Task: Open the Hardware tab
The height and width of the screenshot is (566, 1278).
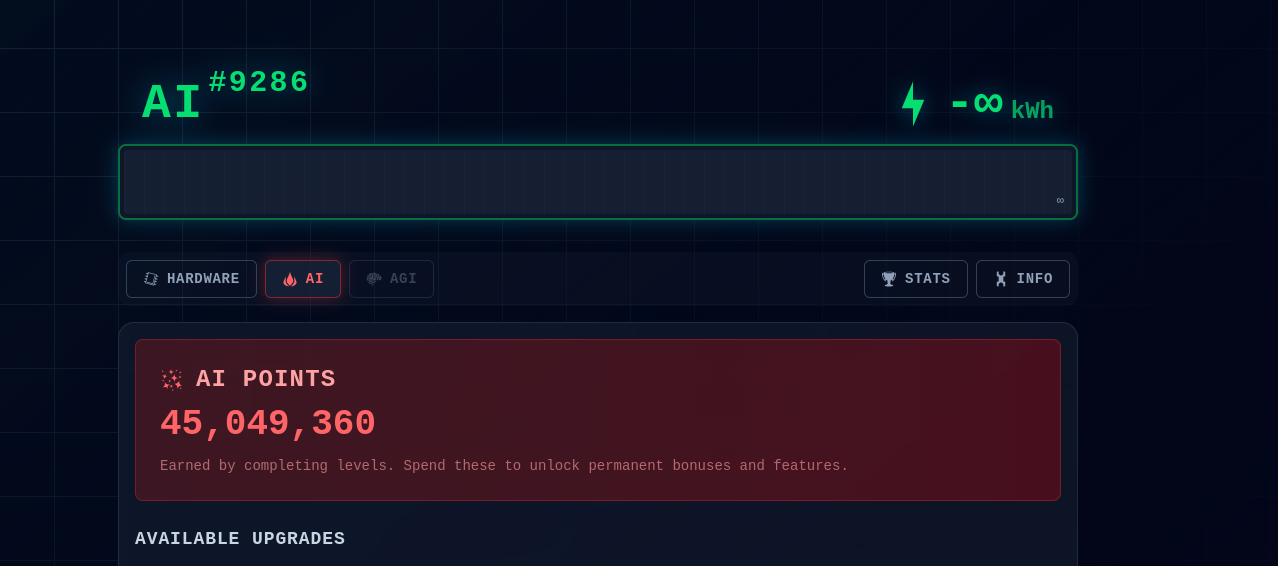Action: (191, 279)
